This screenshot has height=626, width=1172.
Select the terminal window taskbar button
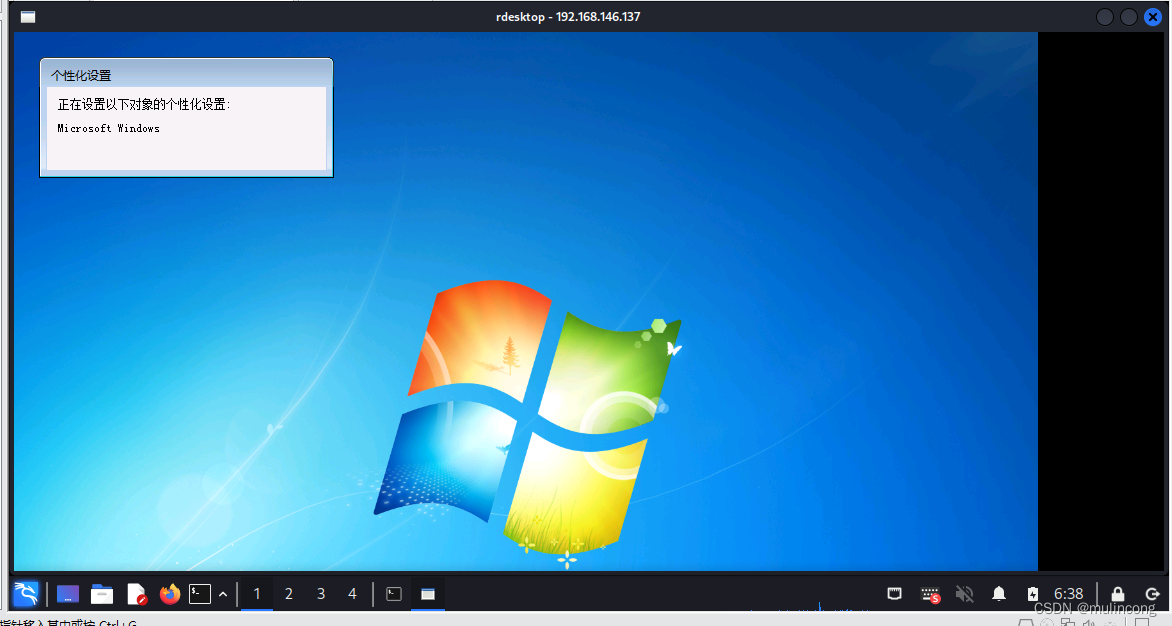point(394,594)
